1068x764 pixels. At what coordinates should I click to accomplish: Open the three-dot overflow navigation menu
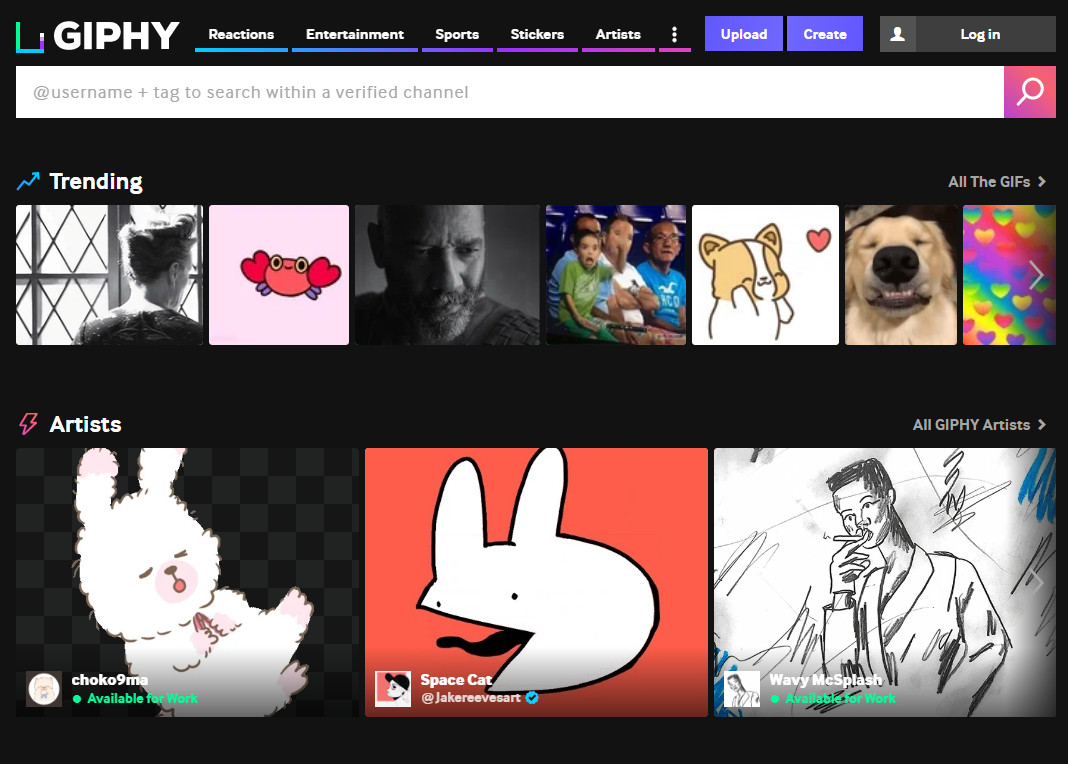pos(674,33)
